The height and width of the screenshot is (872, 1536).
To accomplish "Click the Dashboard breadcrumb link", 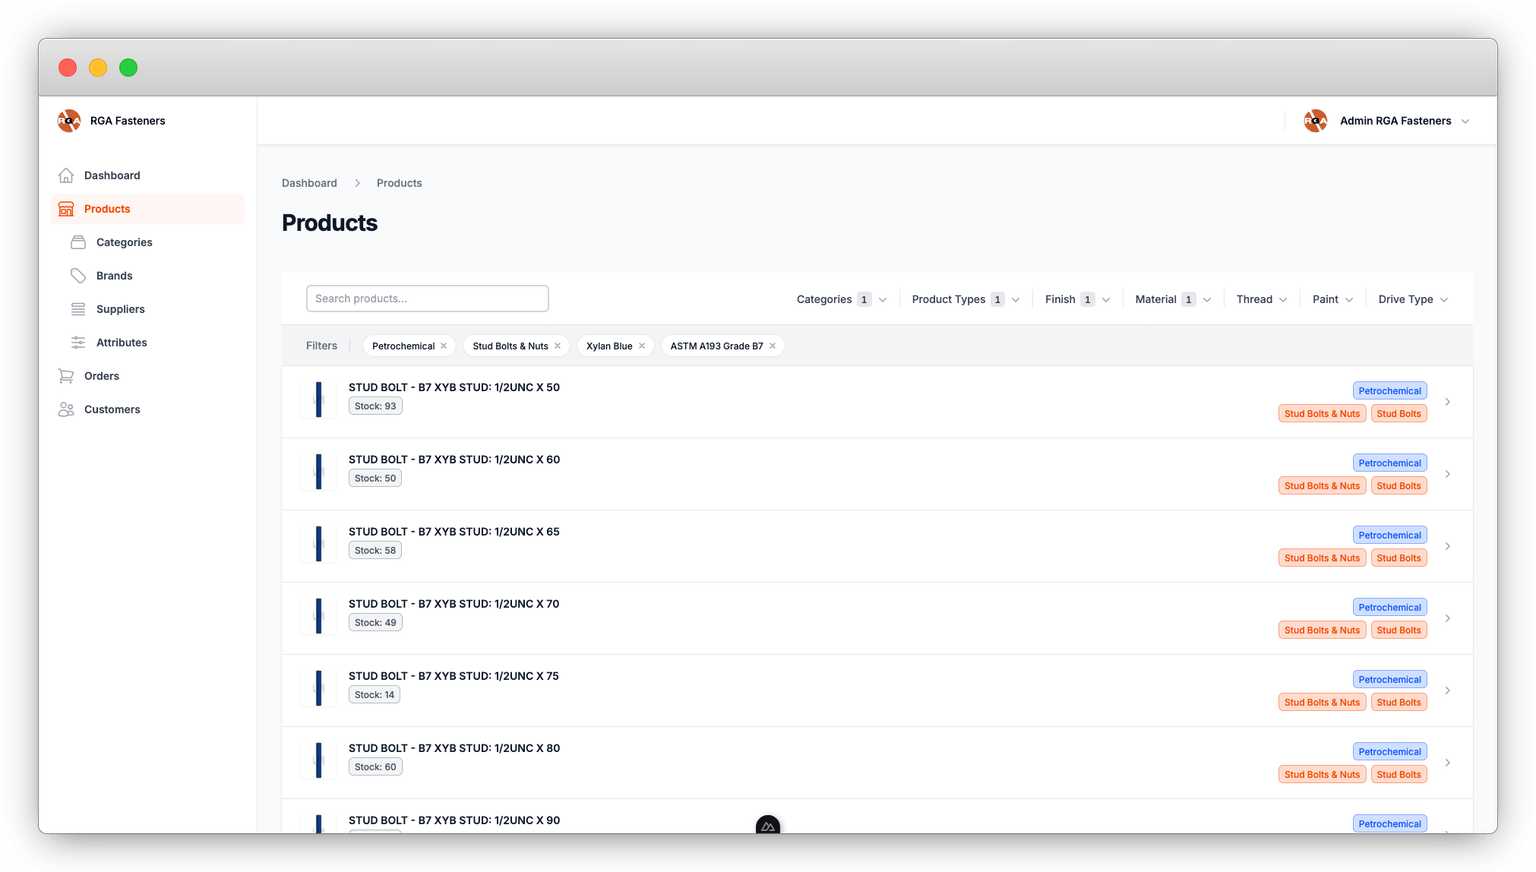I will pos(309,183).
